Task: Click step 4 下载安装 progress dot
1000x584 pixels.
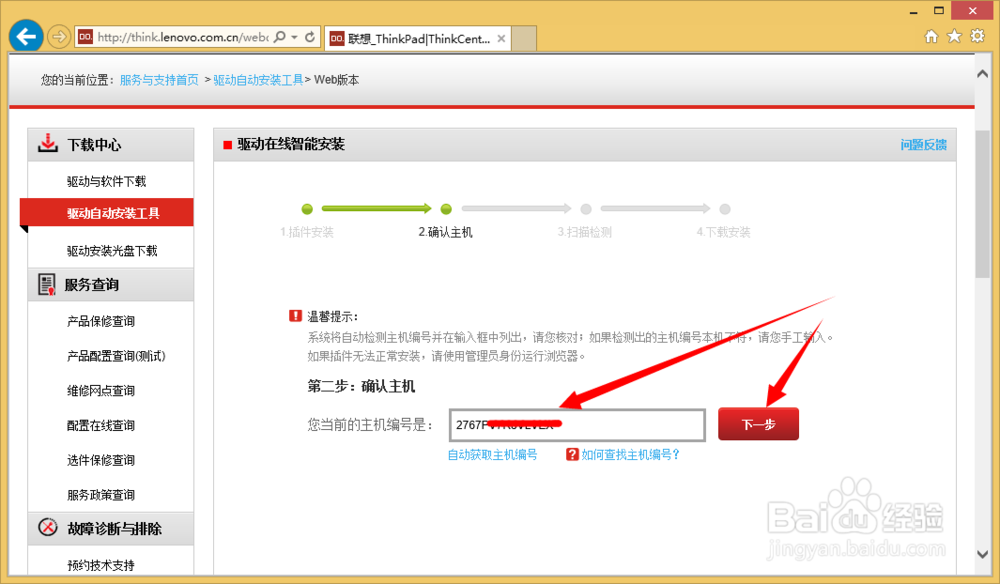Action: click(x=724, y=208)
